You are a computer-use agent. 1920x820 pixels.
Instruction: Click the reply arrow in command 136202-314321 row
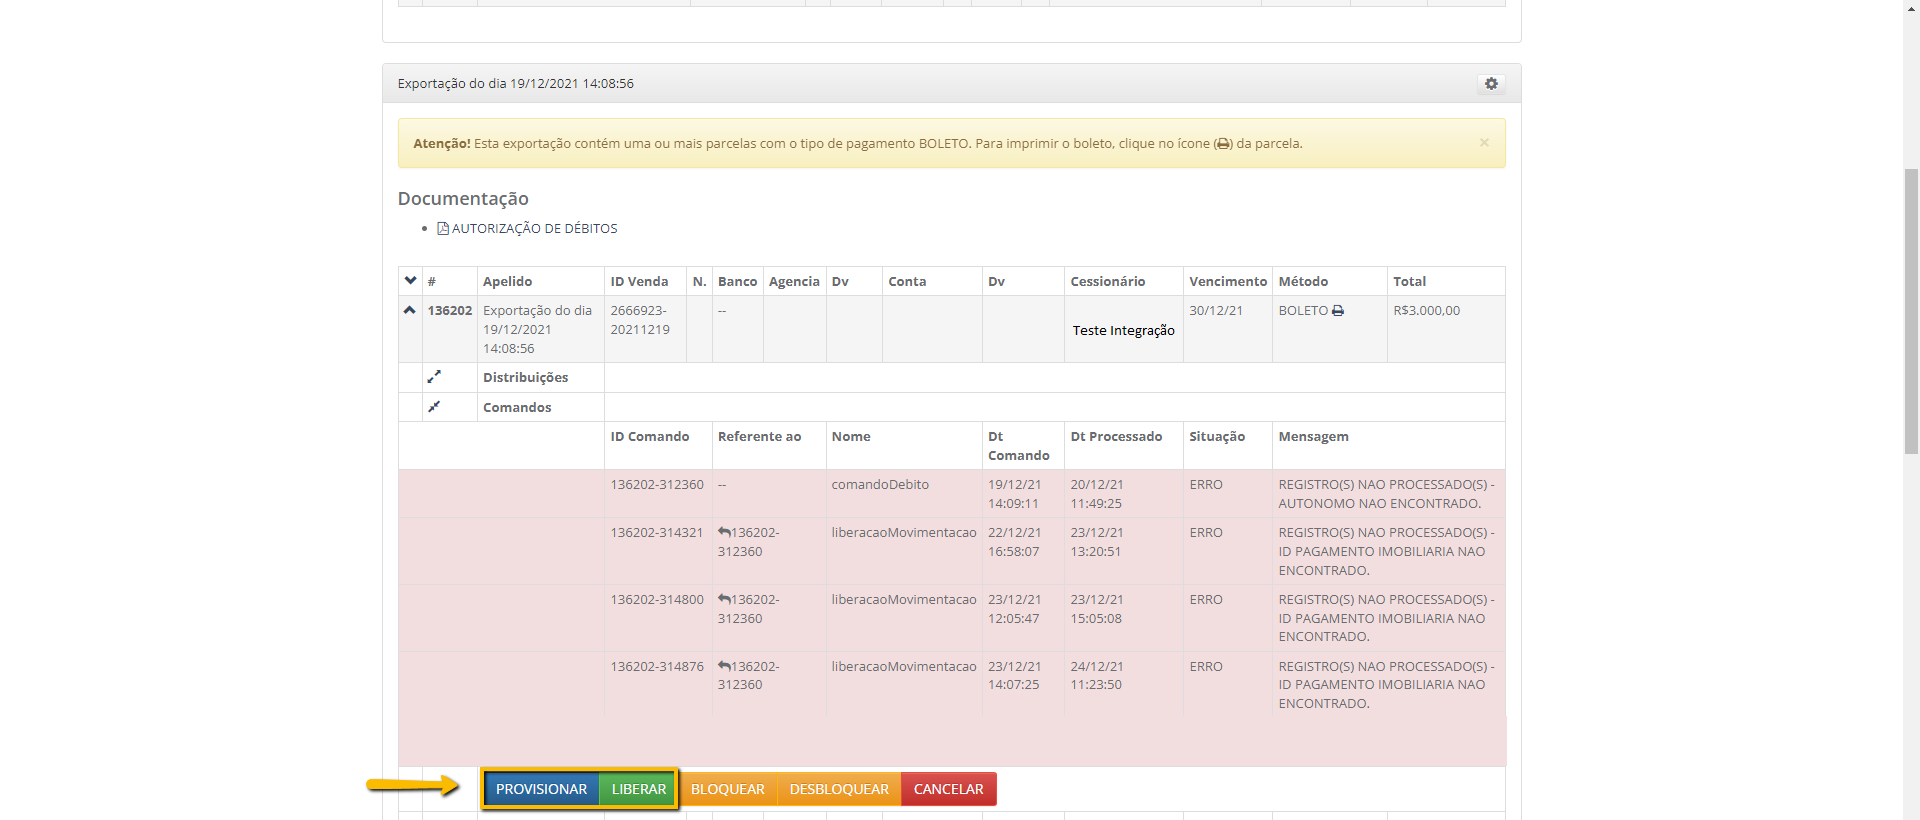click(724, 533)
